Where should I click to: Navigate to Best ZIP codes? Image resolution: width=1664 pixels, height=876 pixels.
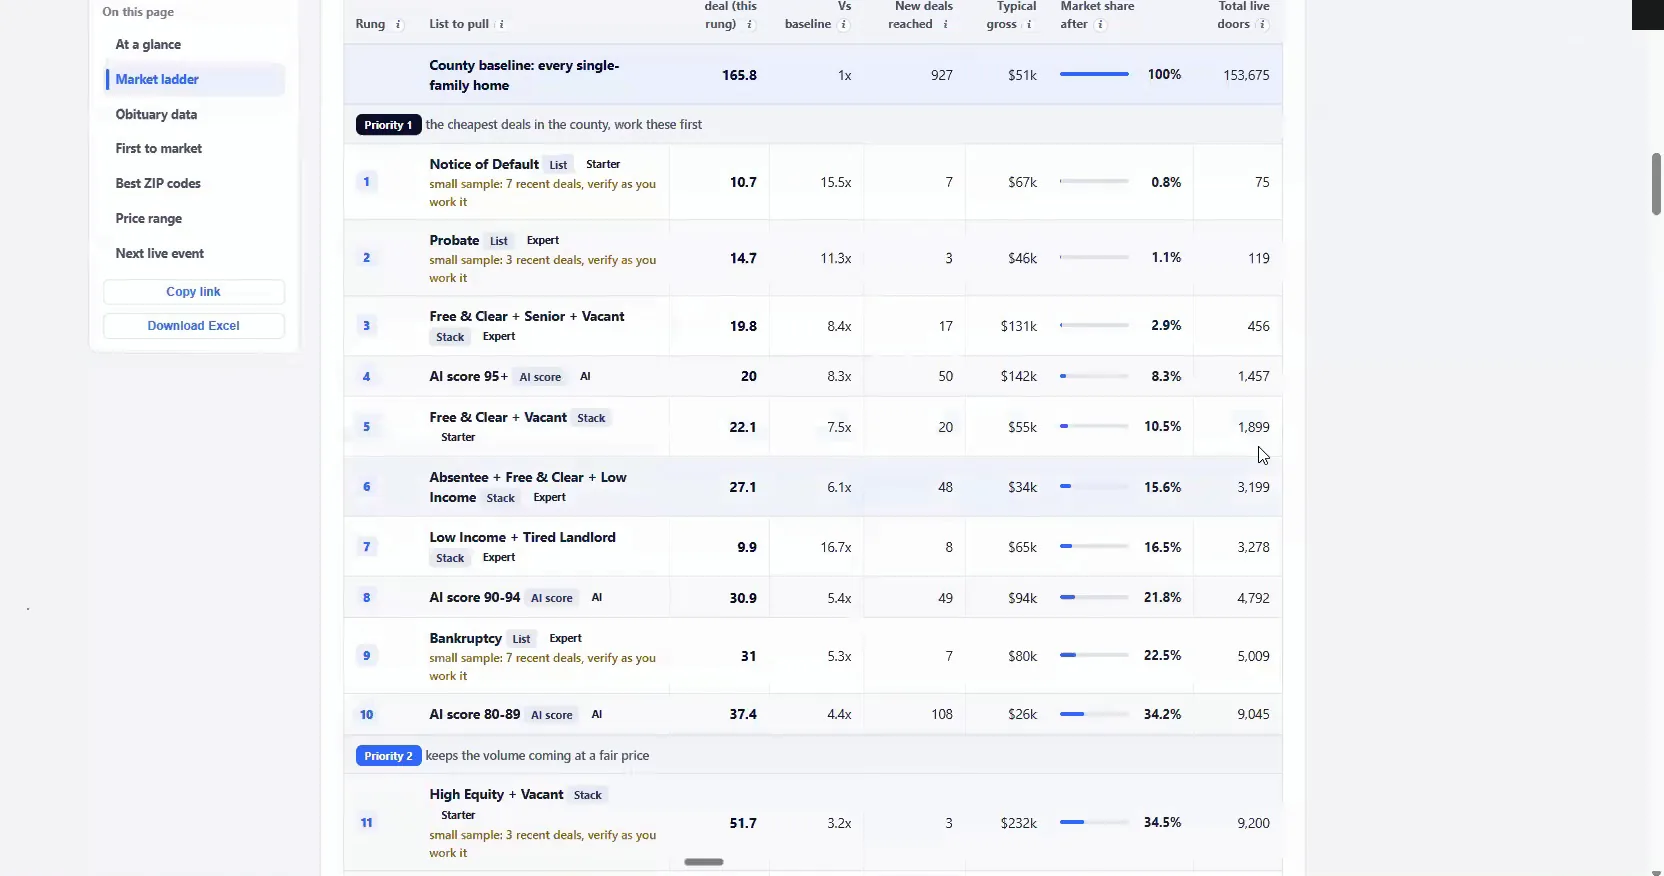(158, 183)
